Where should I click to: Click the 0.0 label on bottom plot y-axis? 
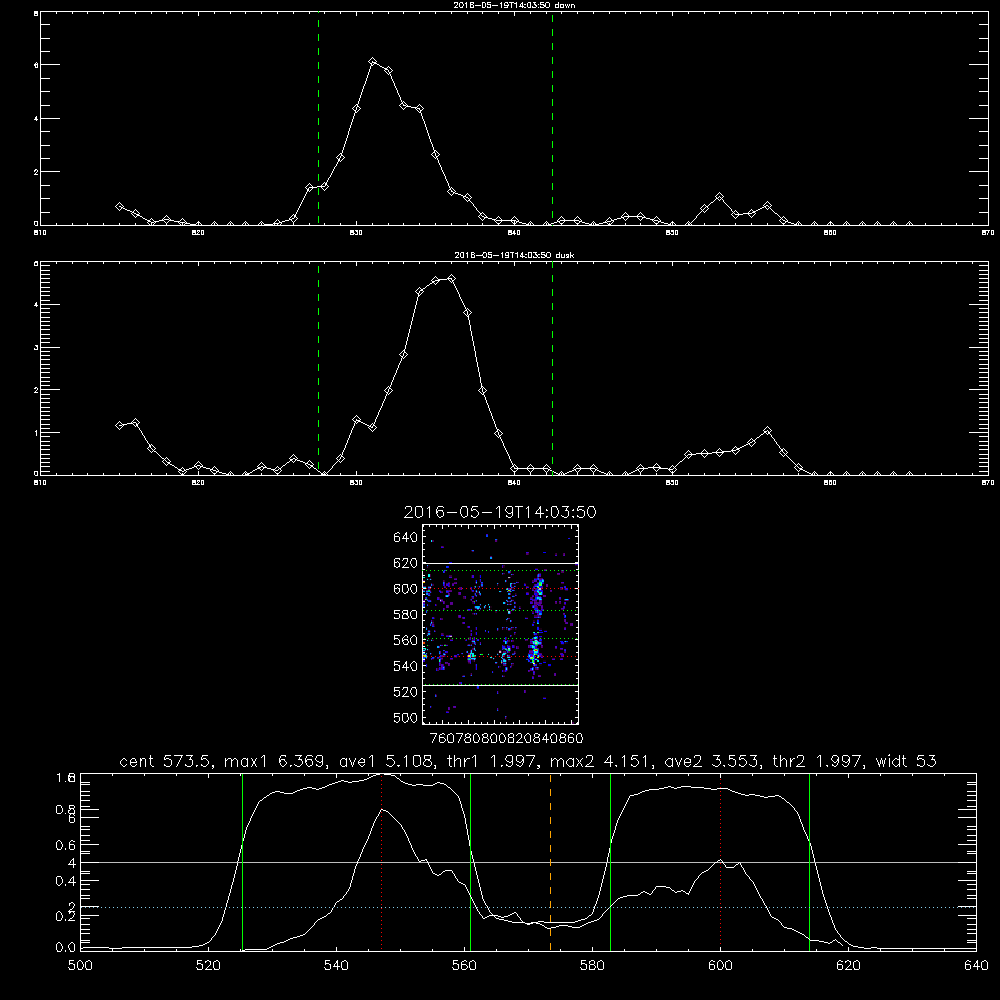click(x=66, y=948)
